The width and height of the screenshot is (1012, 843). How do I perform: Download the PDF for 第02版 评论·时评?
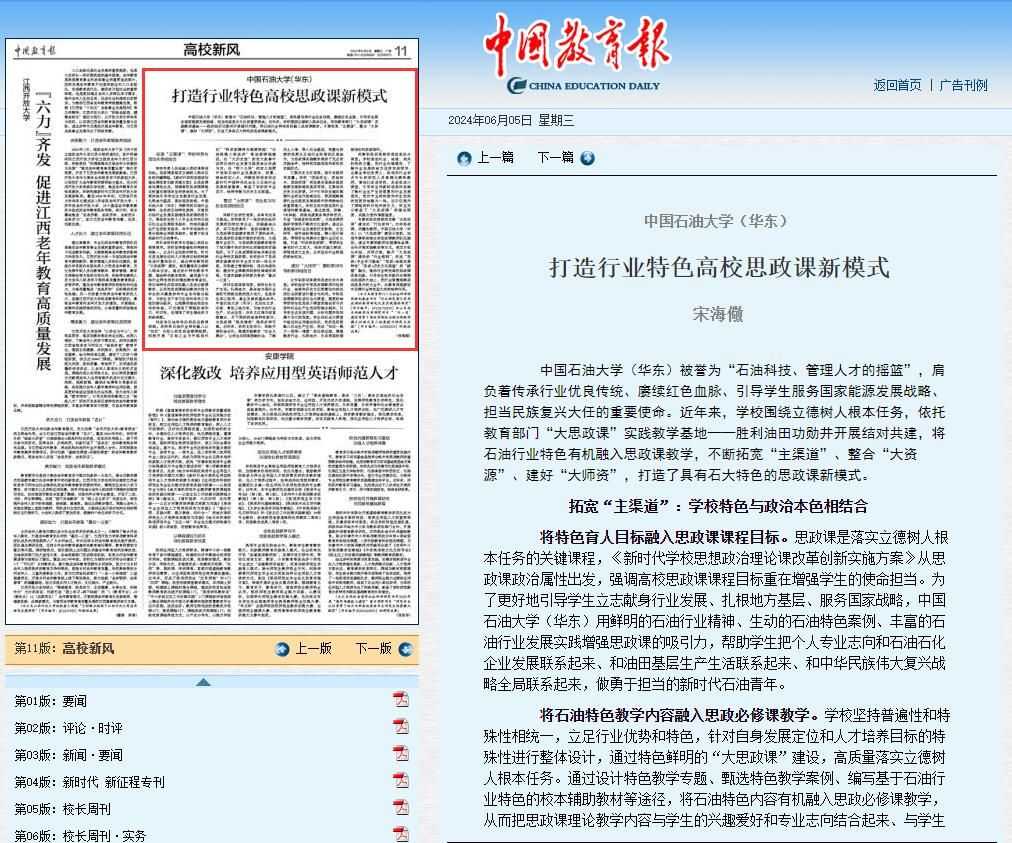coord(401,726)
